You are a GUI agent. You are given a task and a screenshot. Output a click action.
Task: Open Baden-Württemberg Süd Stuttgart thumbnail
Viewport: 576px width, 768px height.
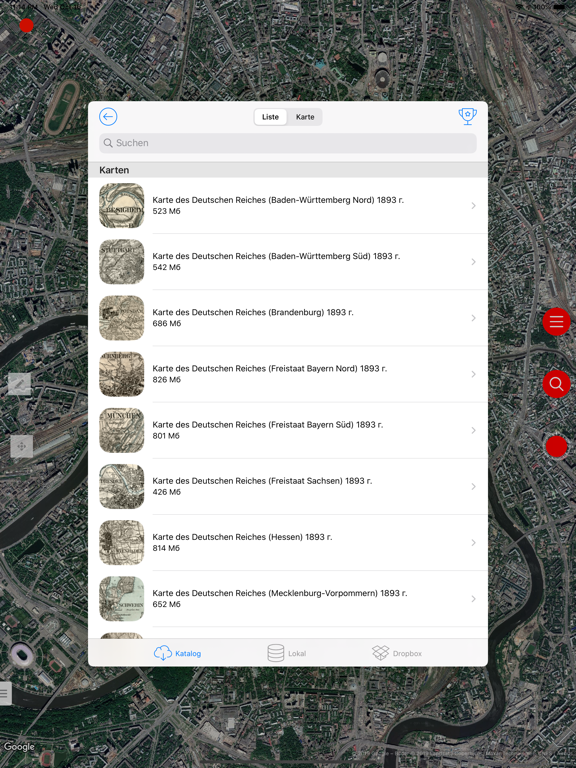121,262
